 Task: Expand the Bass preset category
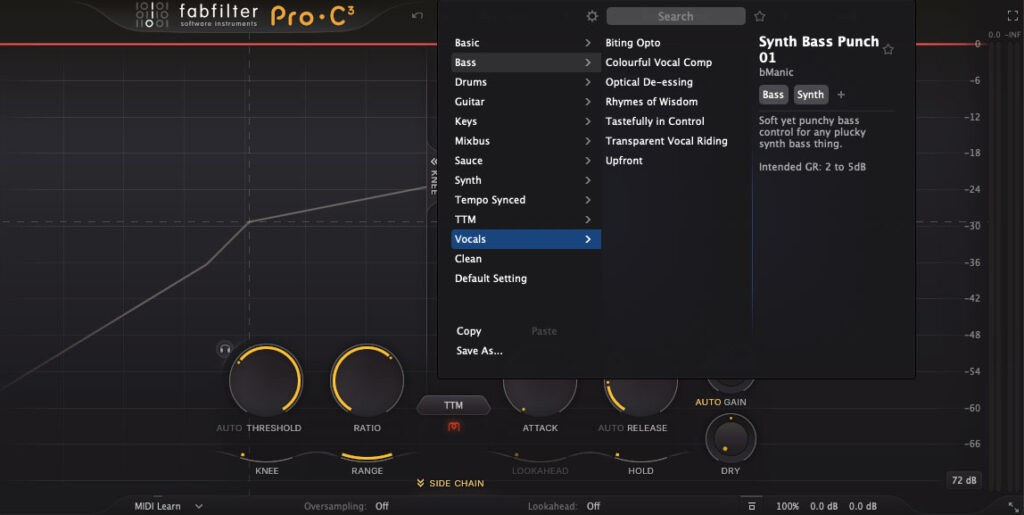click(526, 63)
